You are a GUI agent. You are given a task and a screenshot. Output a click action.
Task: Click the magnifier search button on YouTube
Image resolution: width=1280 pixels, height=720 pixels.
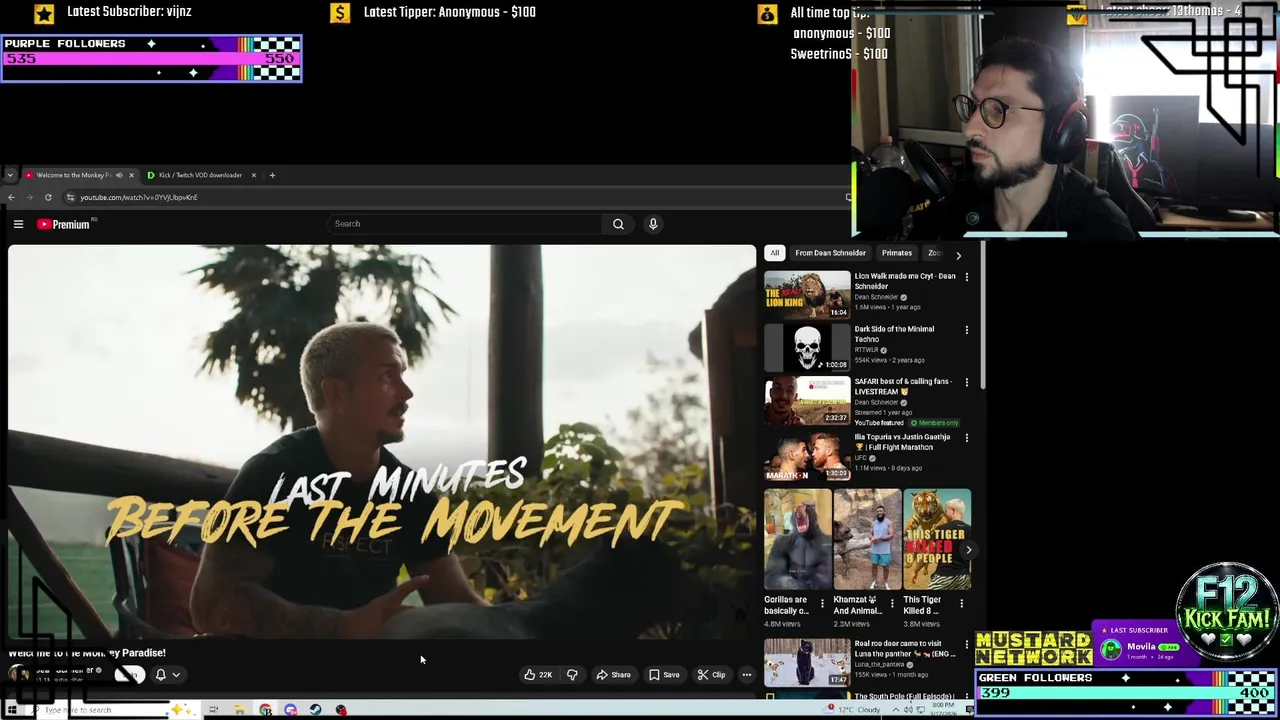tap(618, 224)
